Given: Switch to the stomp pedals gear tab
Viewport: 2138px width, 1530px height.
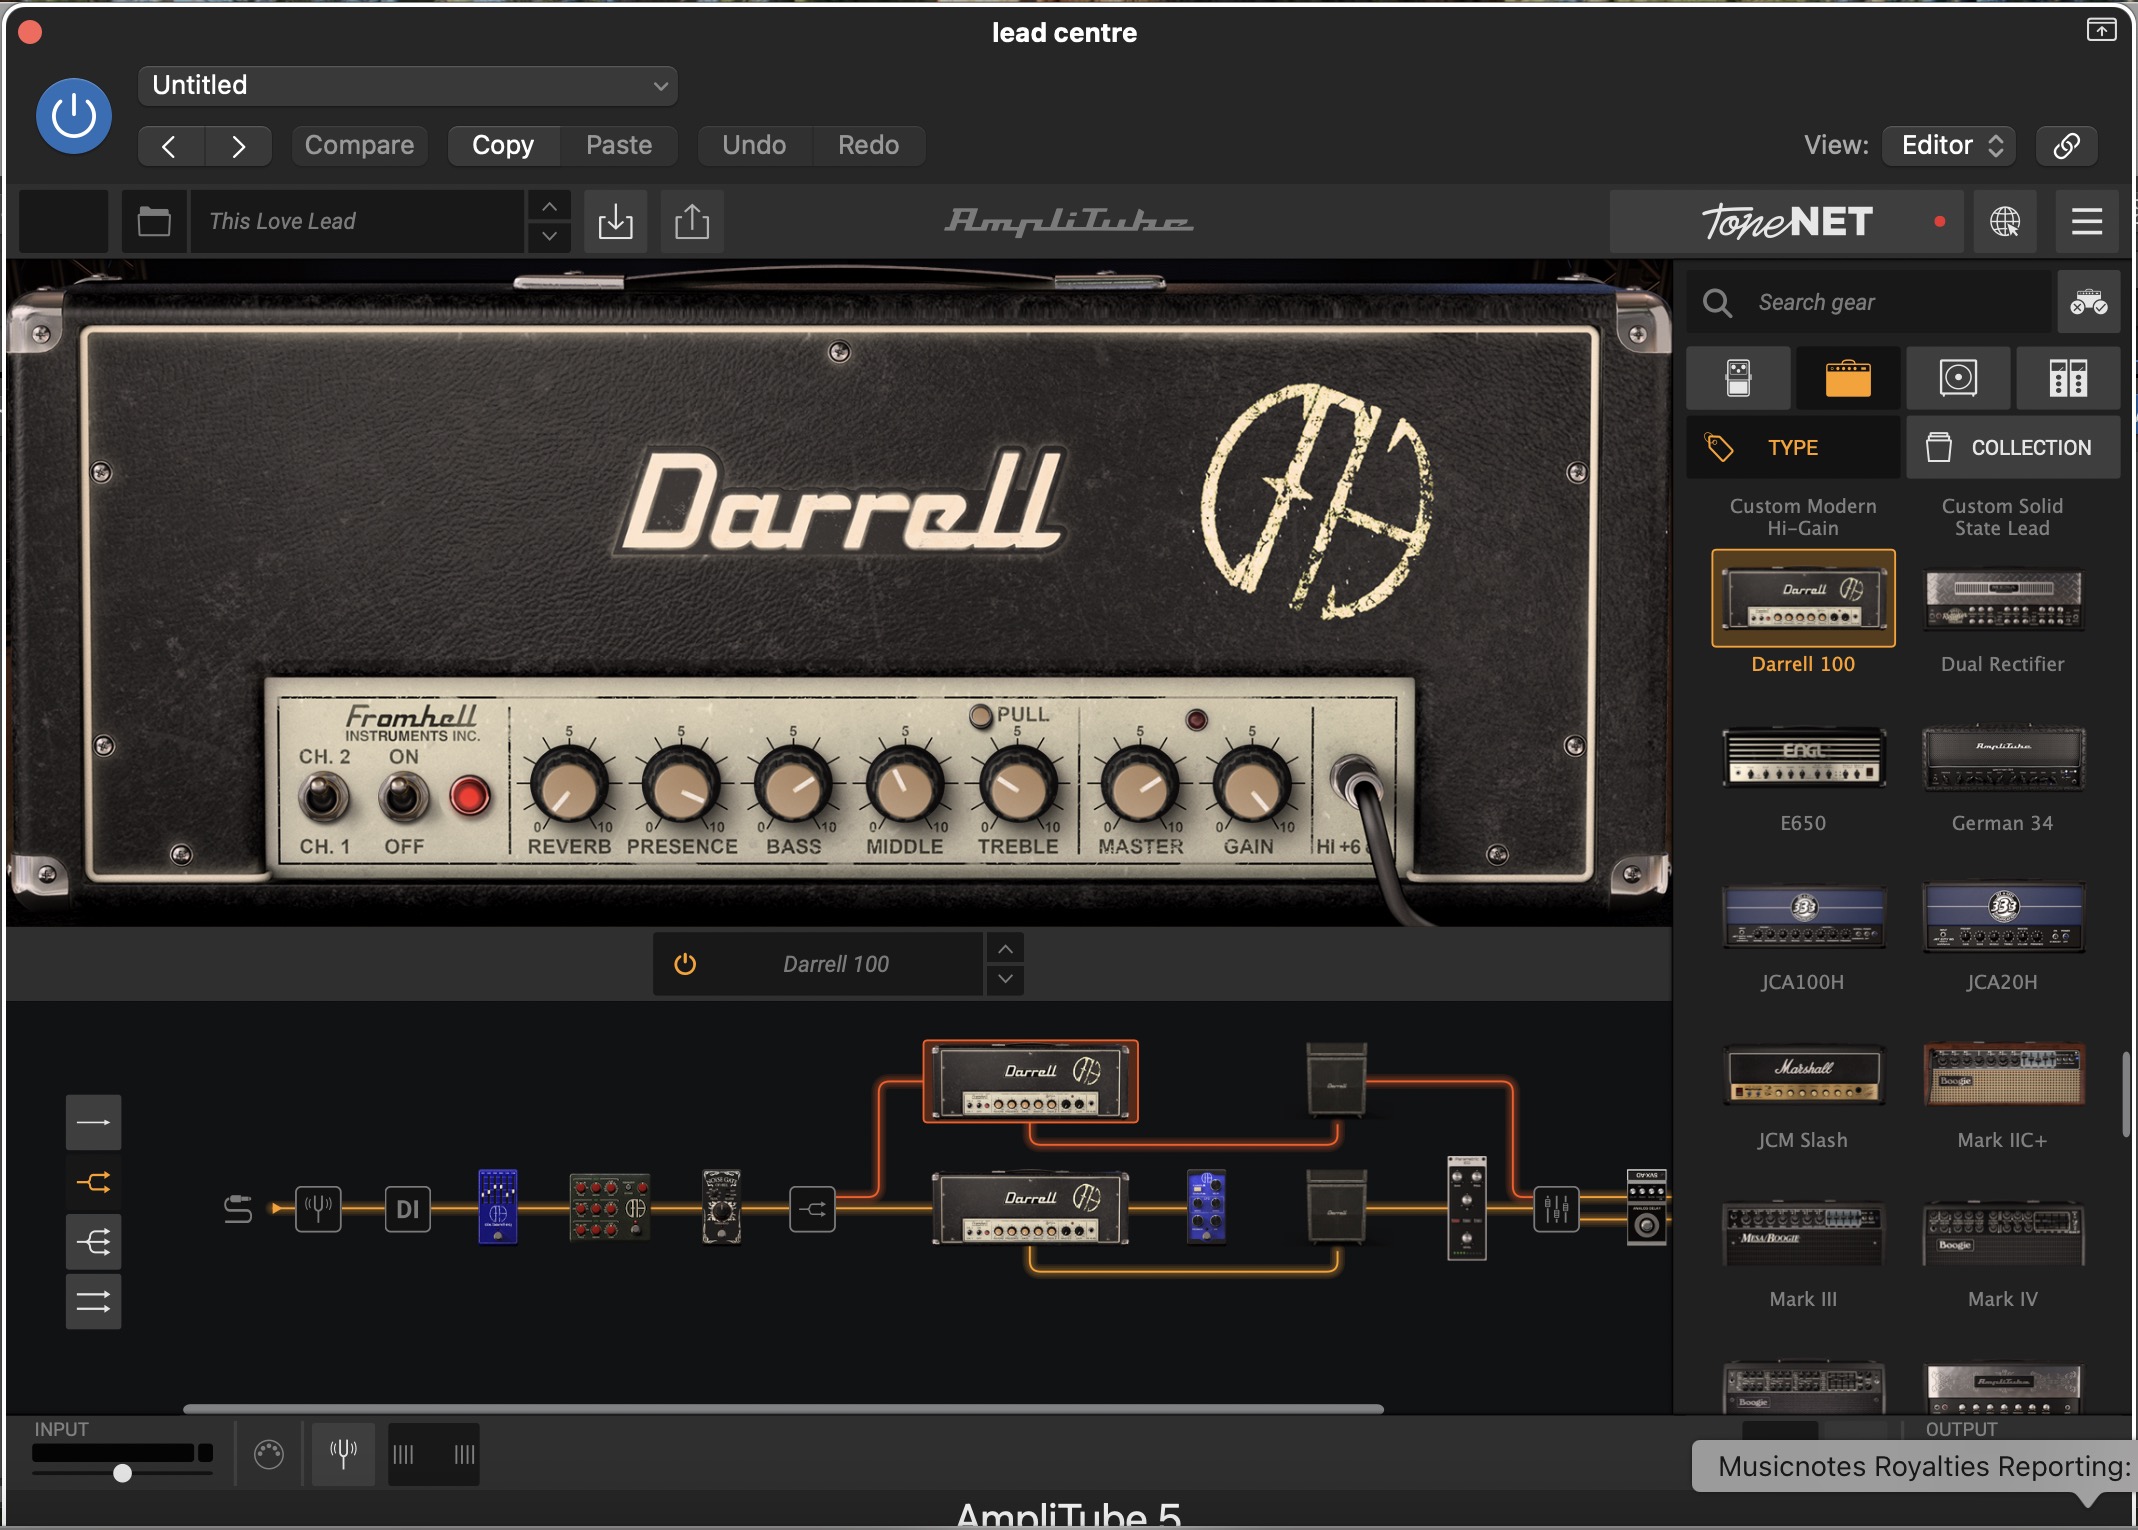Looking at the screenshot, I should pyautogui.click(x=1738, y=378).
